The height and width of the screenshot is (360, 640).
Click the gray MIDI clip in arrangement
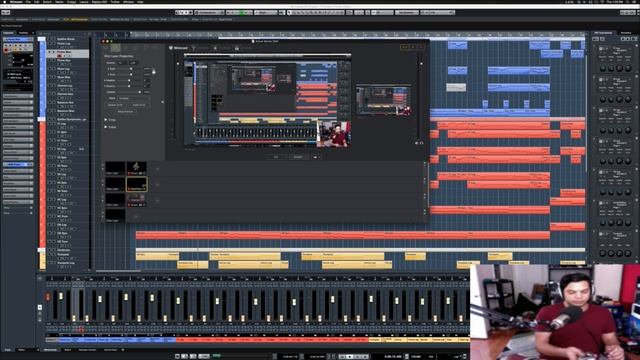[456, 87]
